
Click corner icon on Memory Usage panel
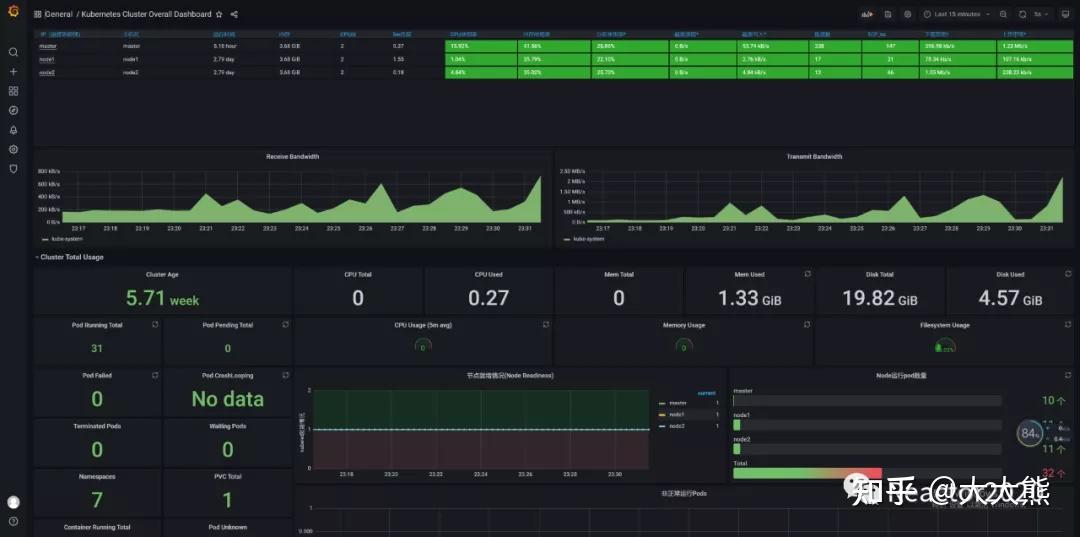pyautogui.click(x=807, y=325)
